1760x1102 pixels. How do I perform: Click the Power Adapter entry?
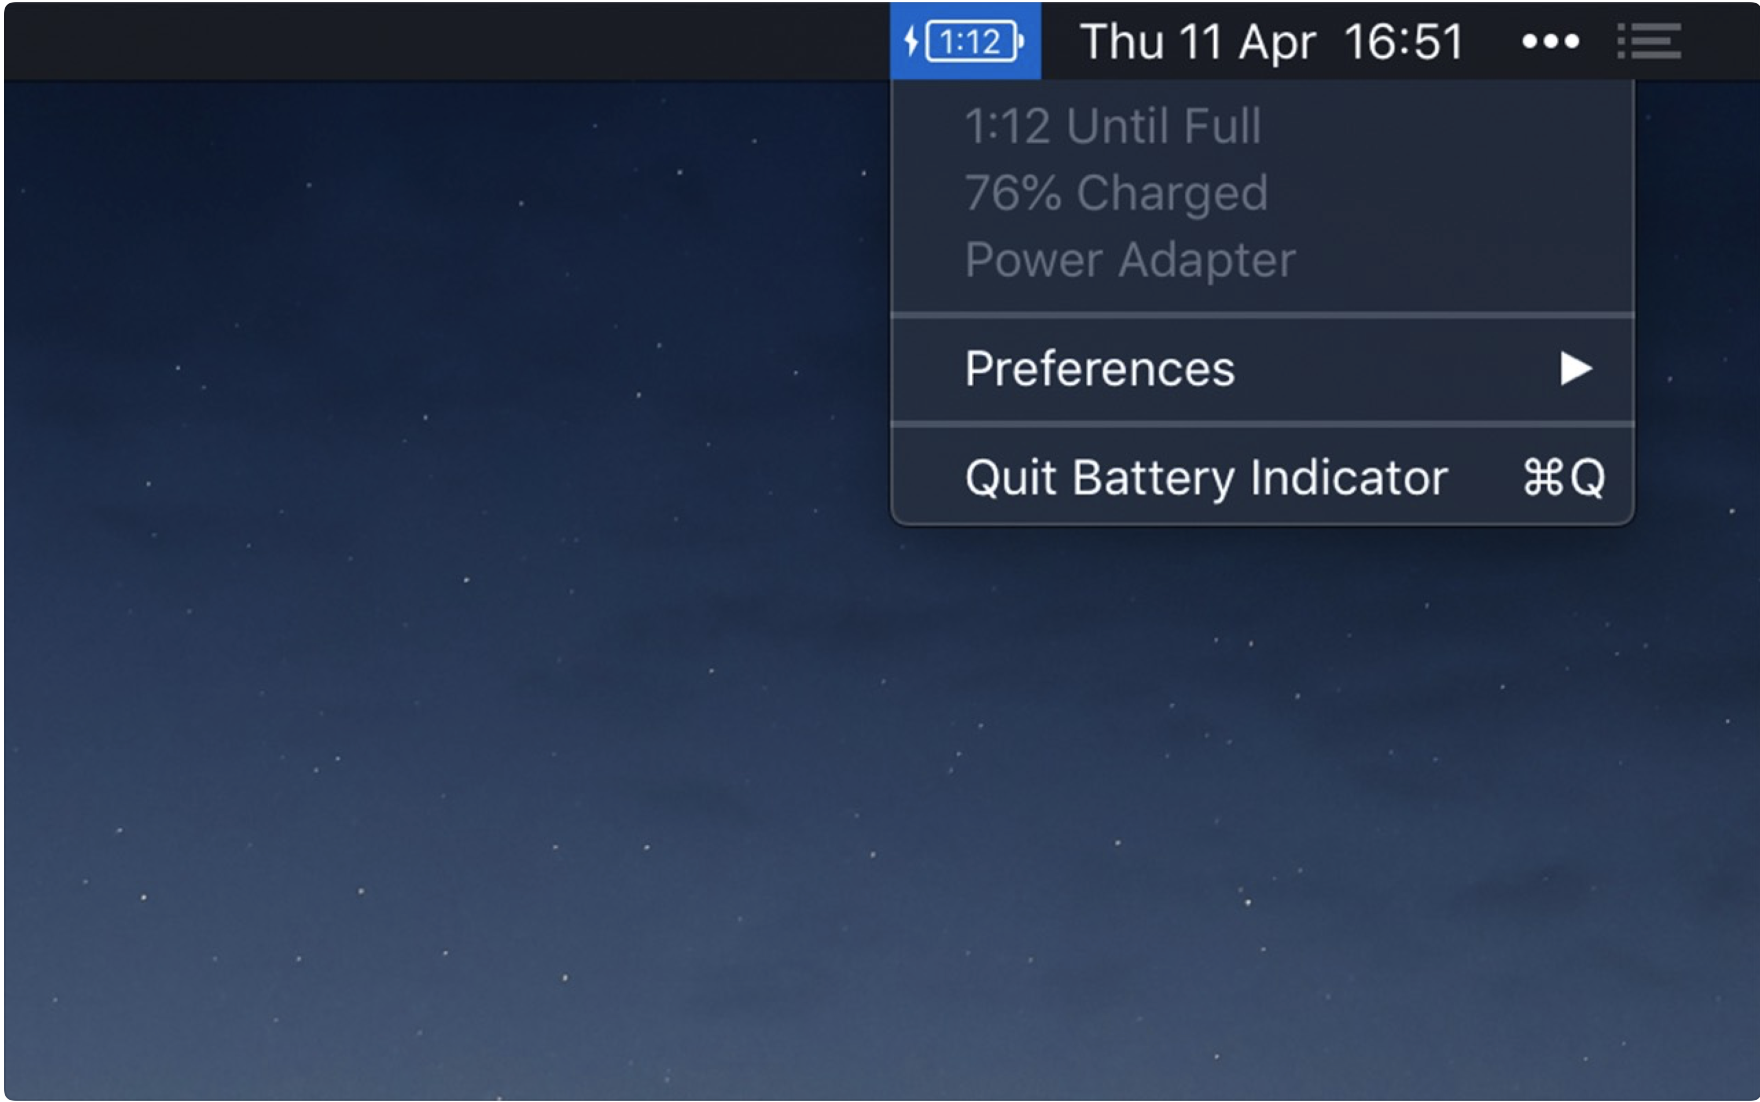1130,260
